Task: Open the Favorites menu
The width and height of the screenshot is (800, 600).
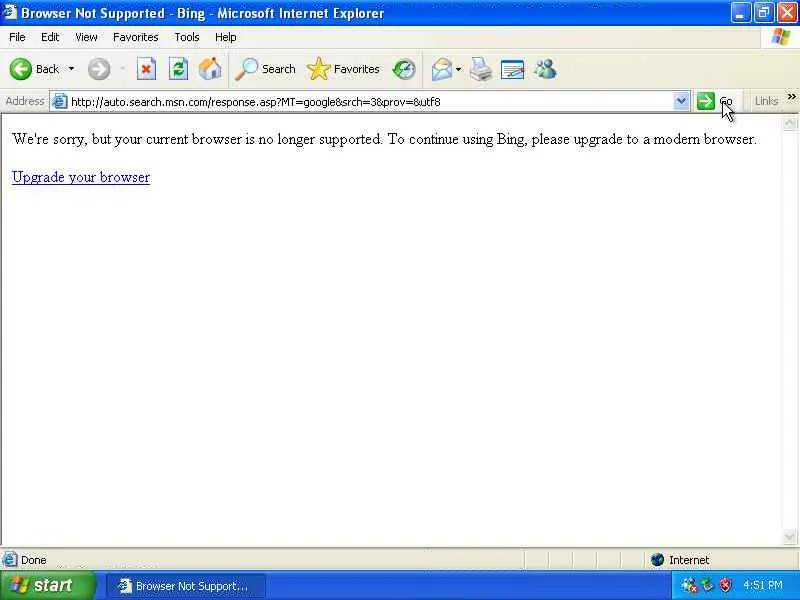Action: pos(136,37)
